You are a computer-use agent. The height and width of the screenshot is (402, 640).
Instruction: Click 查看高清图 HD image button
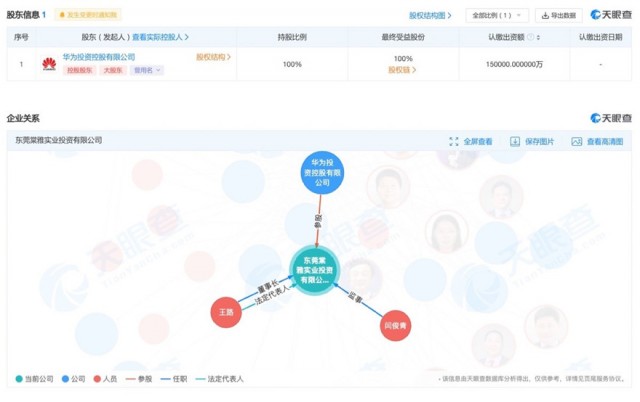(x=598, y=142)
